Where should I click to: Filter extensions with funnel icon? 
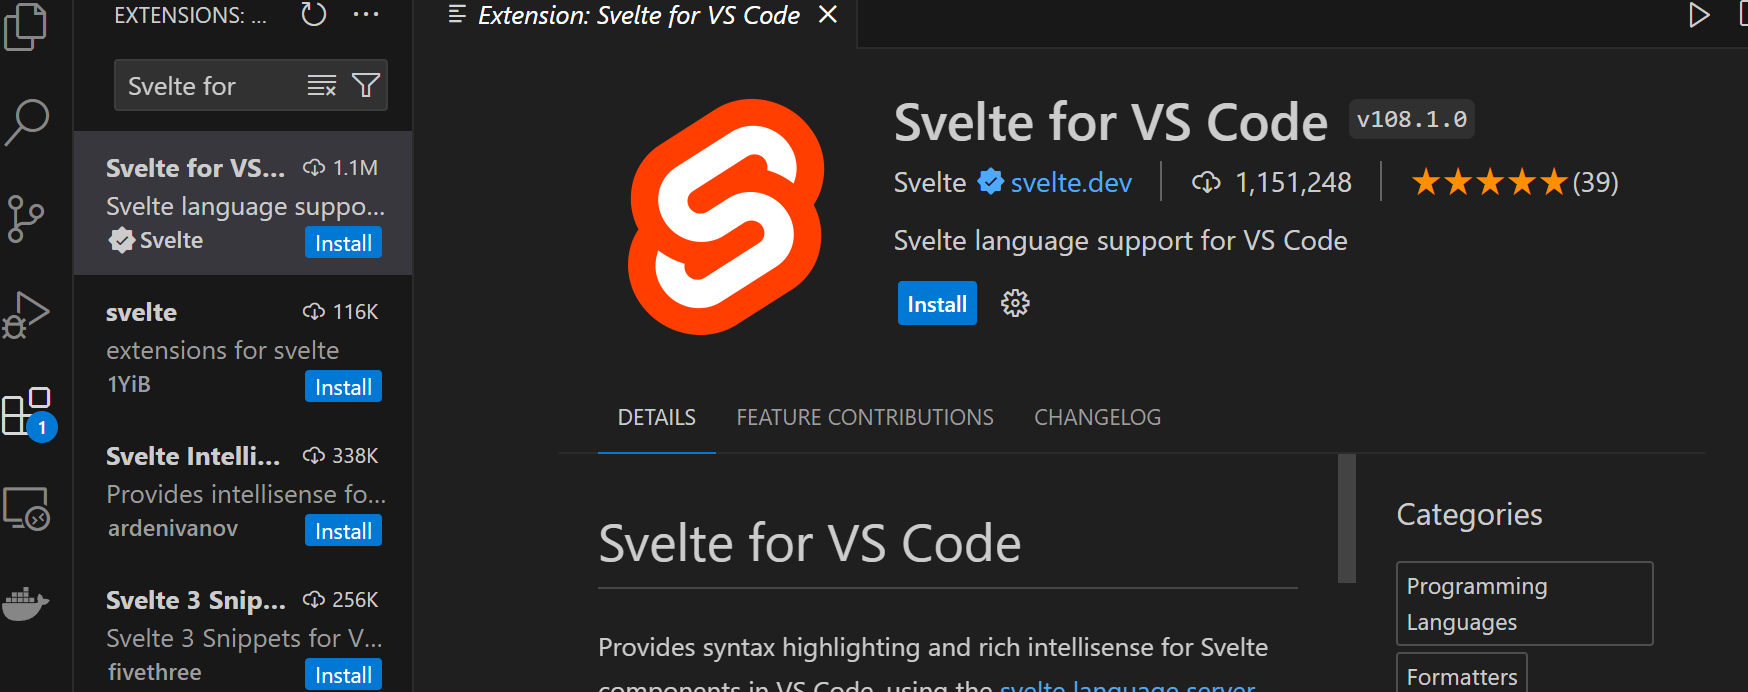pos(366,86)
